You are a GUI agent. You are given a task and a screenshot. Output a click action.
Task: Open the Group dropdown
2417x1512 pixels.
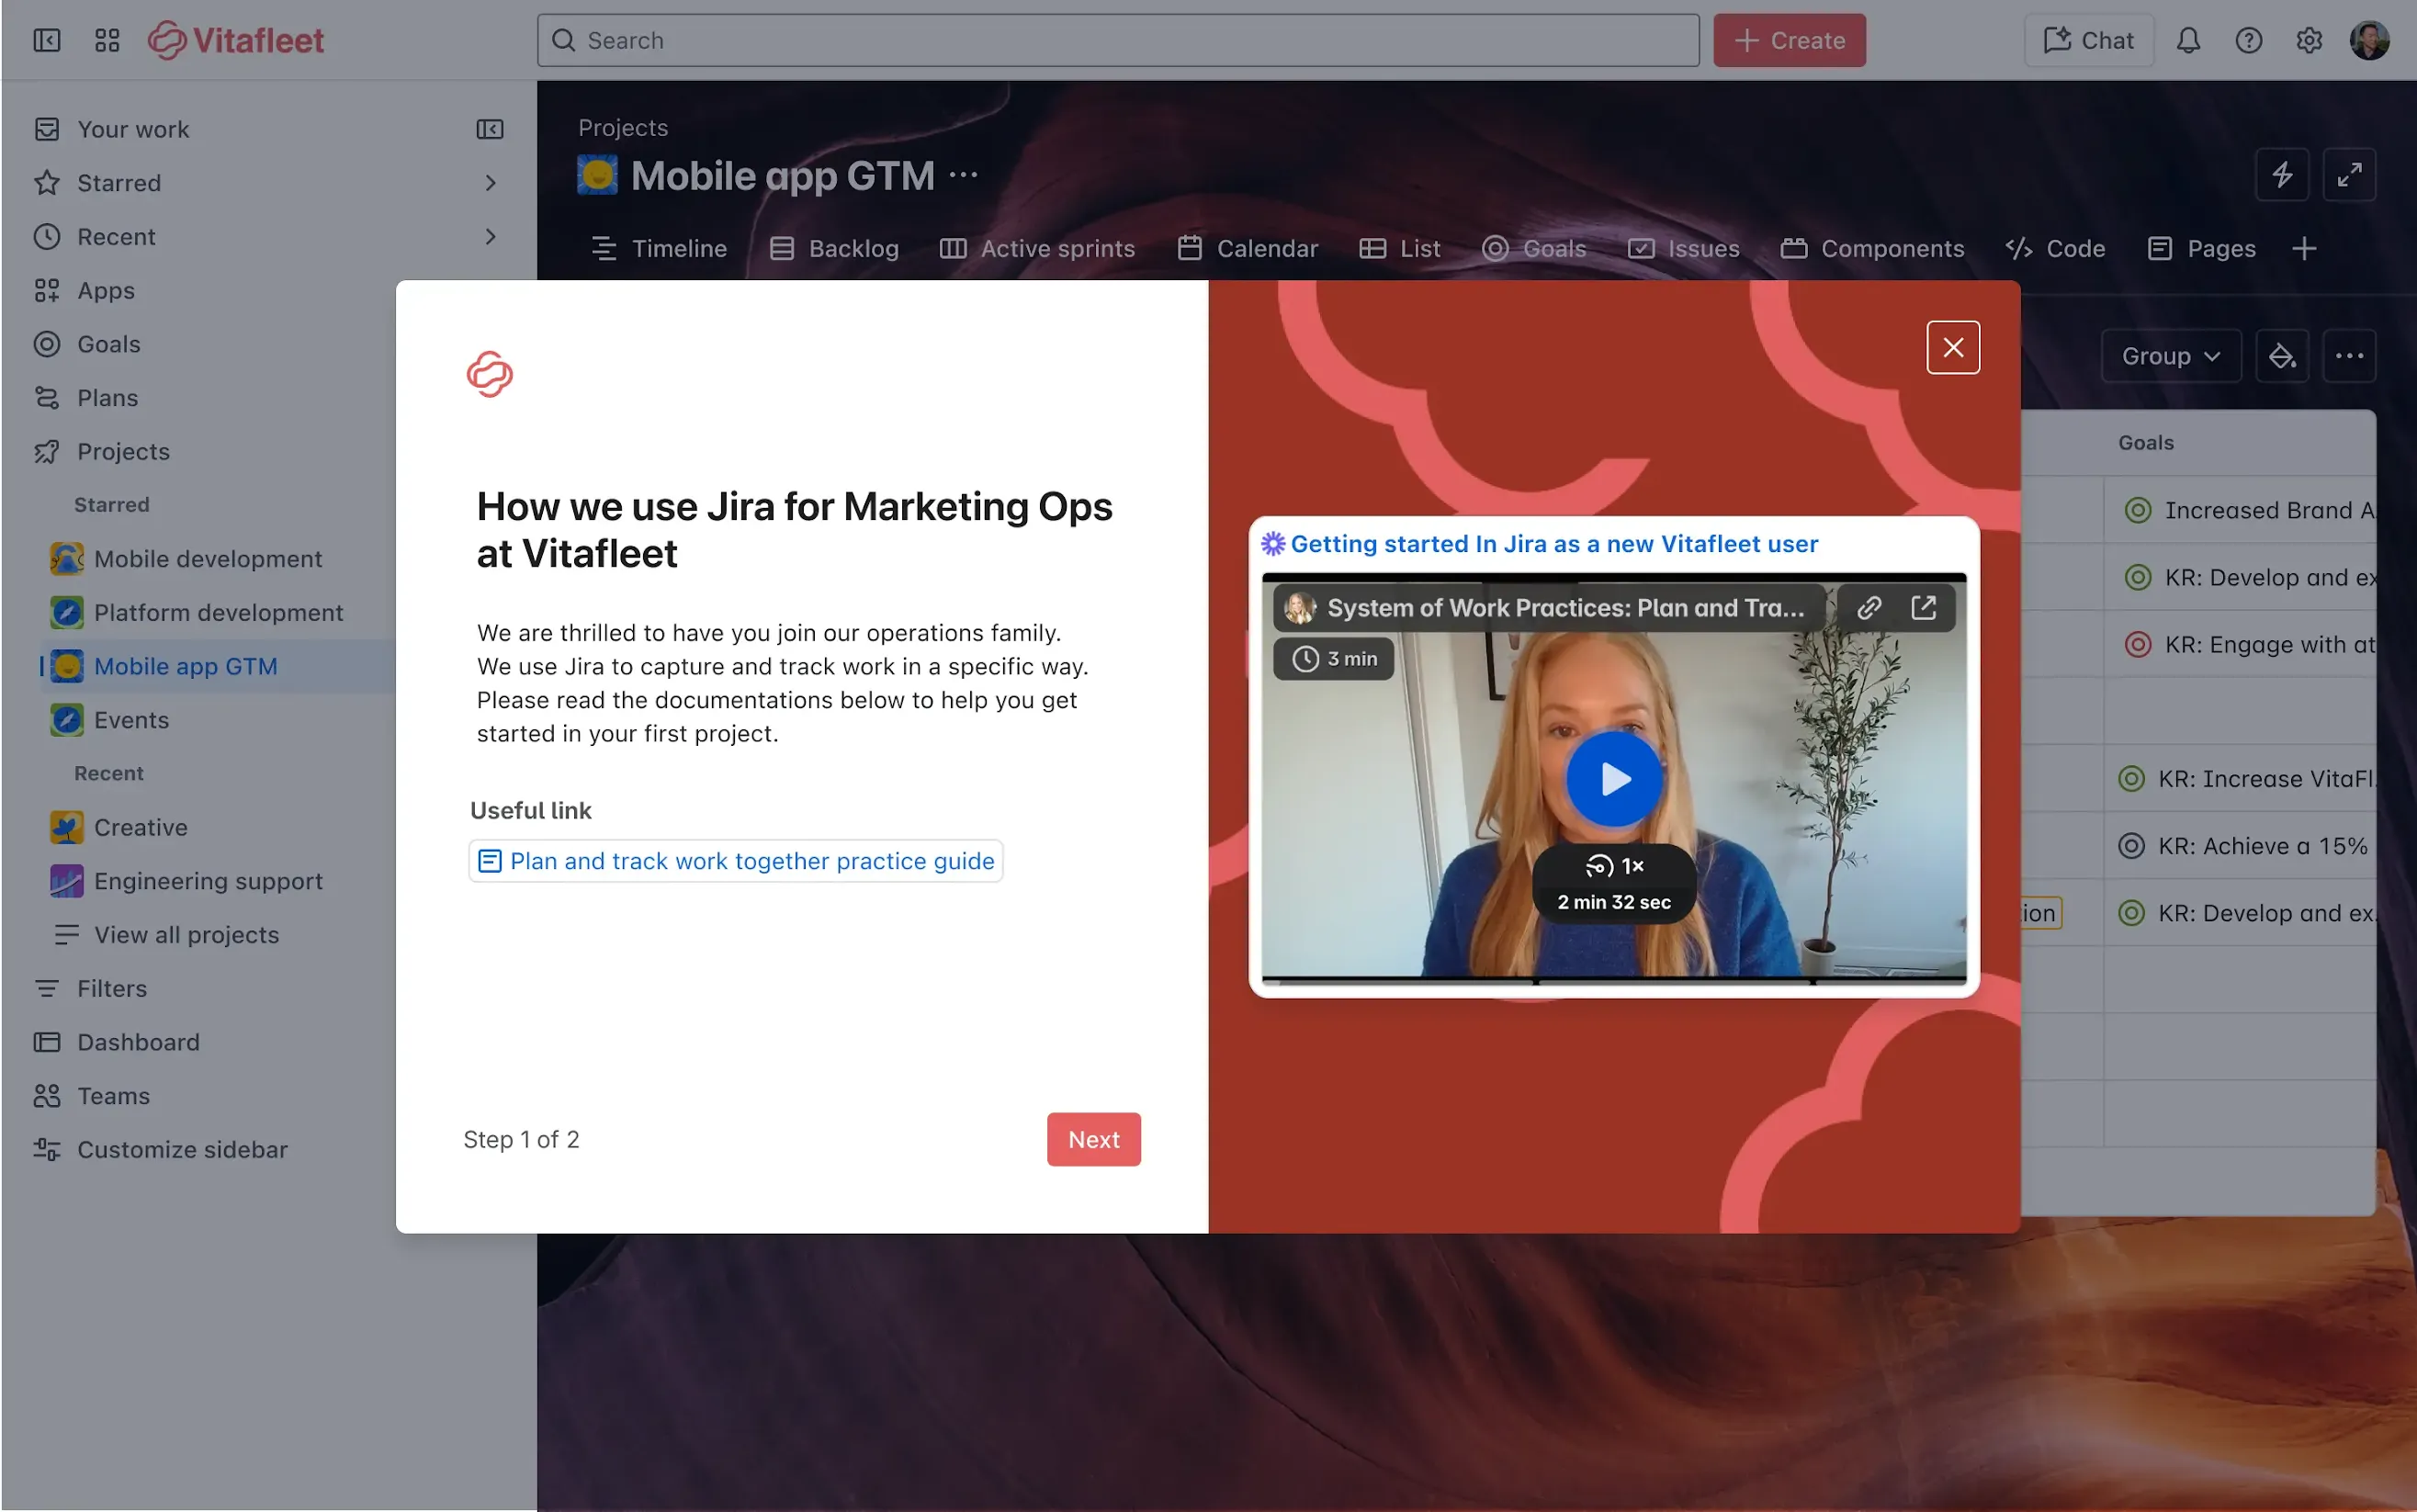pos(2170,355)
